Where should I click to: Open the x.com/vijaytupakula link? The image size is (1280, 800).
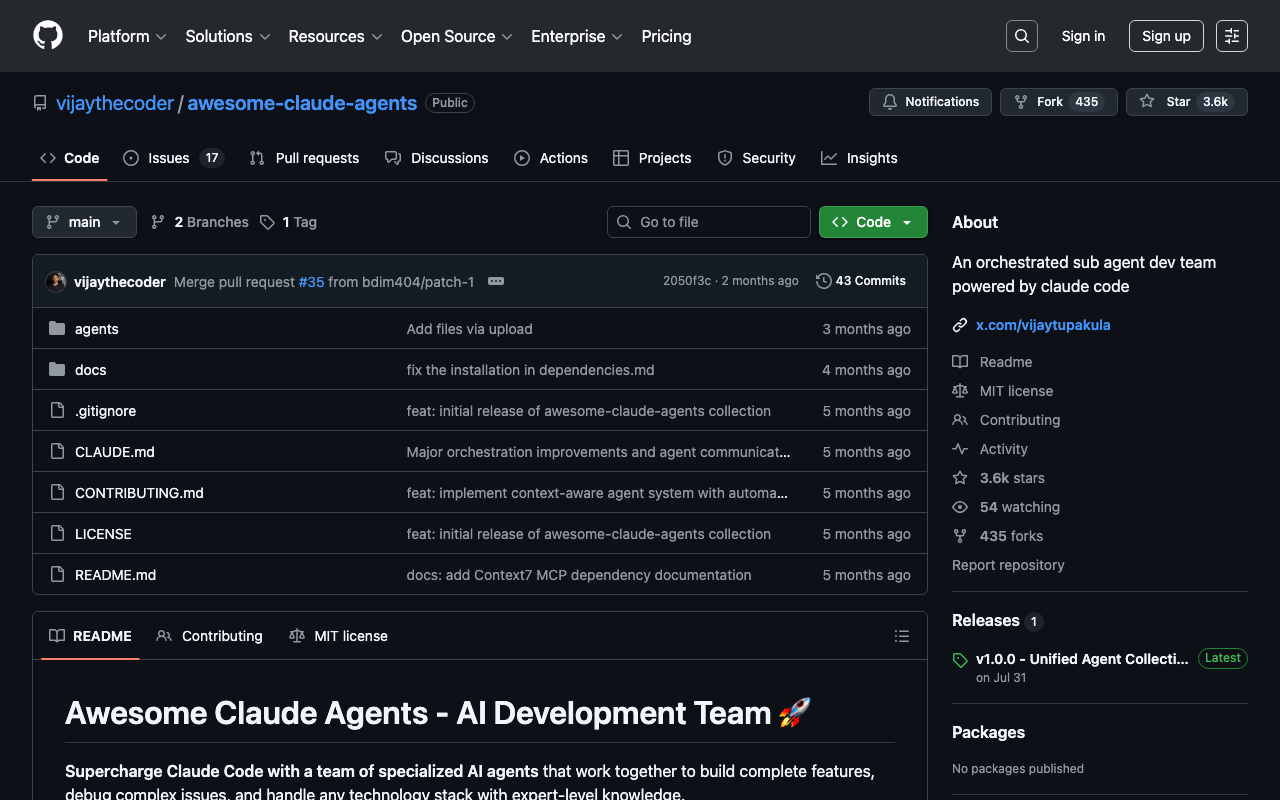[x=1043, y=325]
